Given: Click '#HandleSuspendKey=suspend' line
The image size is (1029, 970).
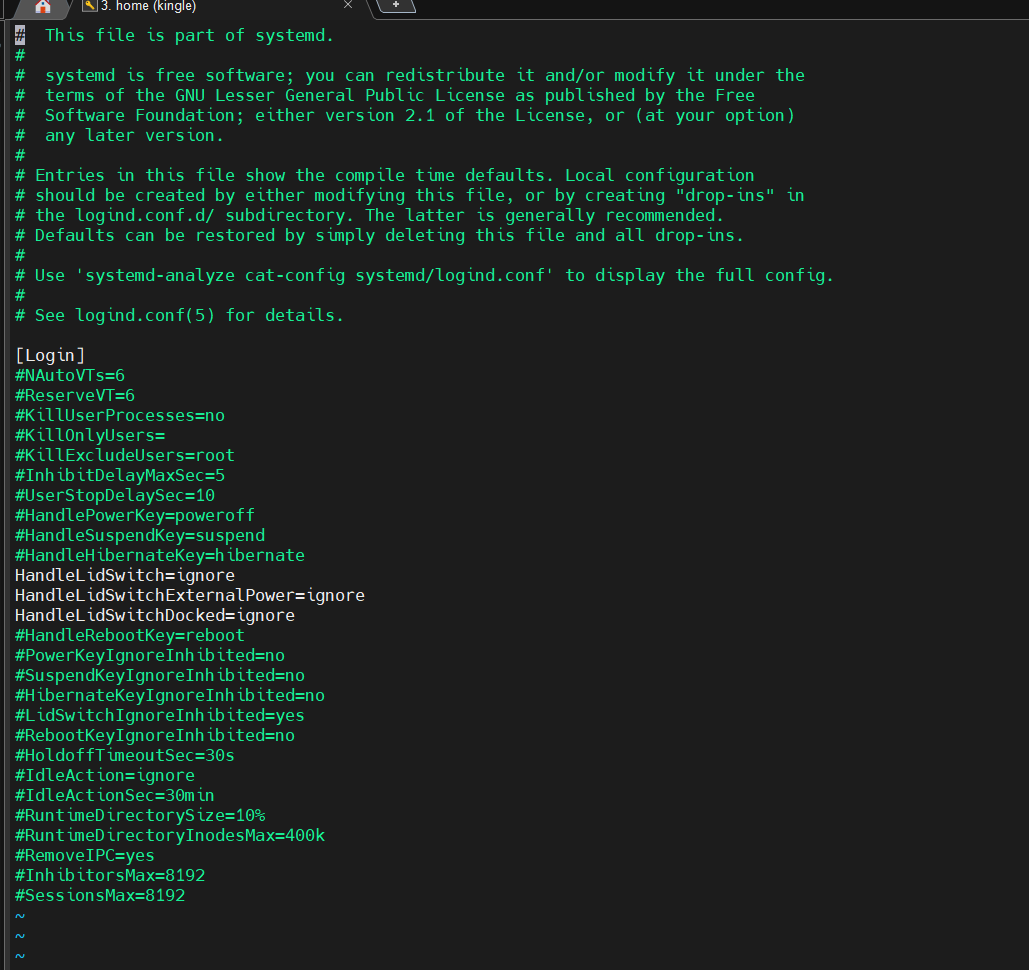Looking at the screenshot, I should pyautogui.click(x=140, y=536).
